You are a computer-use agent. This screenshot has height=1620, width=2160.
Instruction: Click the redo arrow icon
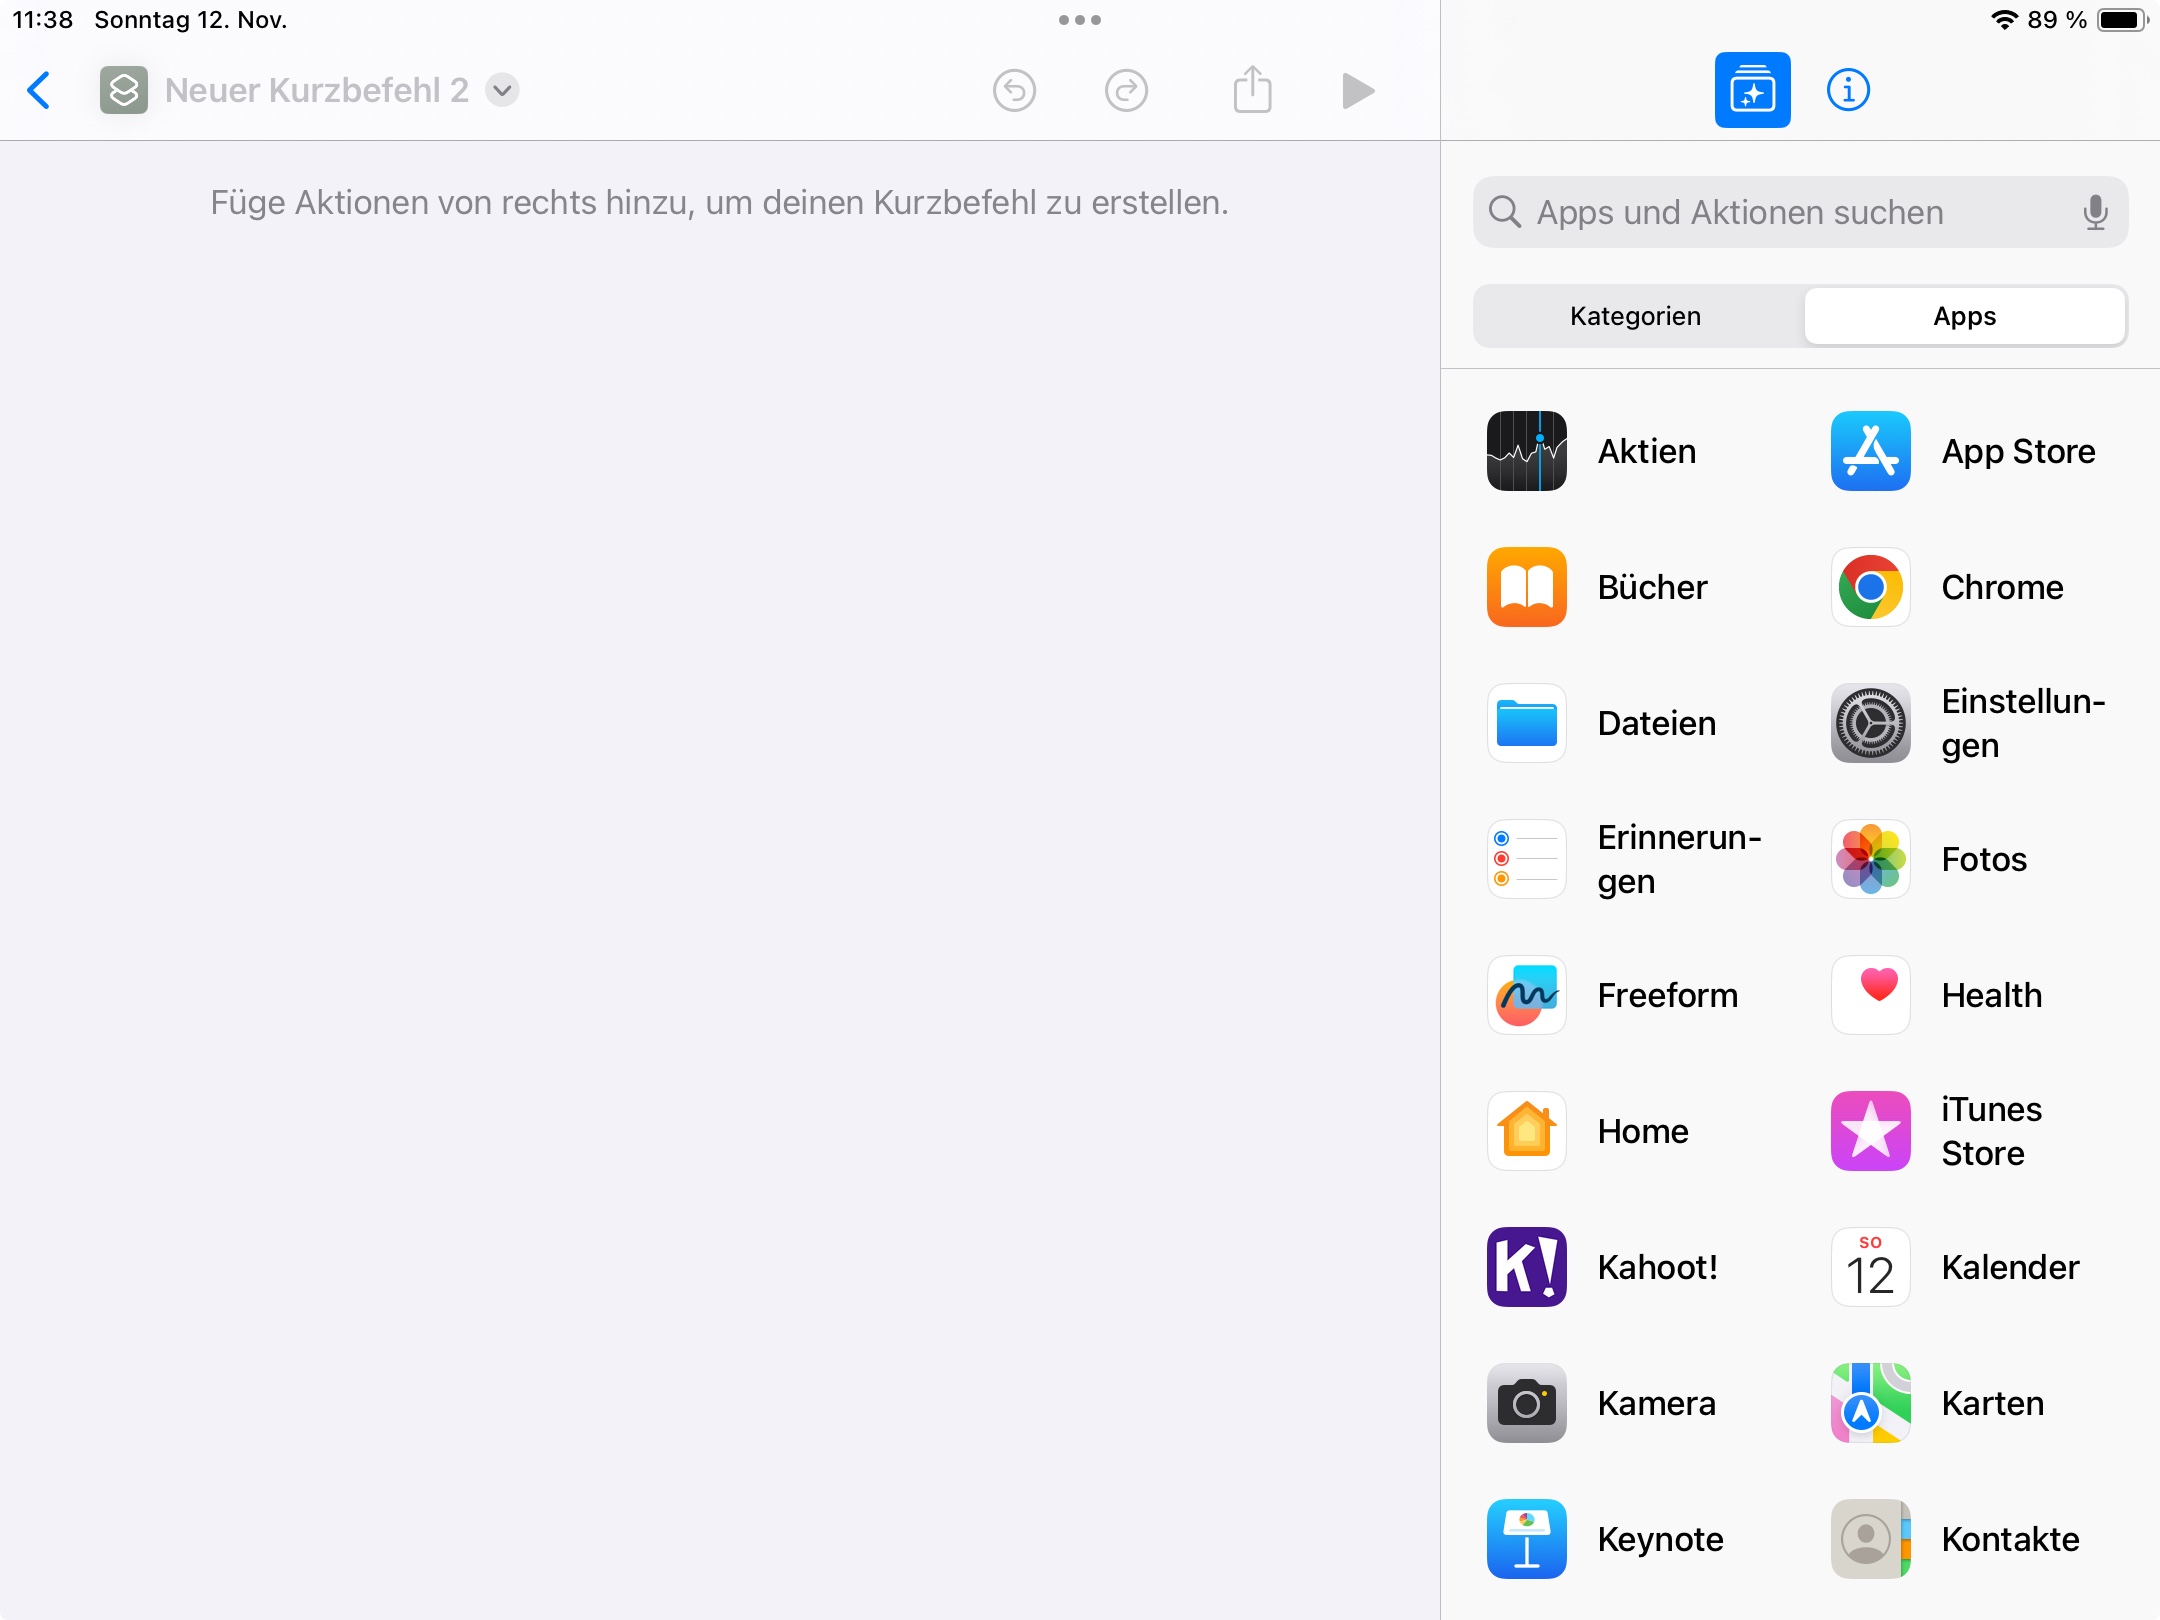[x=1126, y=90]
